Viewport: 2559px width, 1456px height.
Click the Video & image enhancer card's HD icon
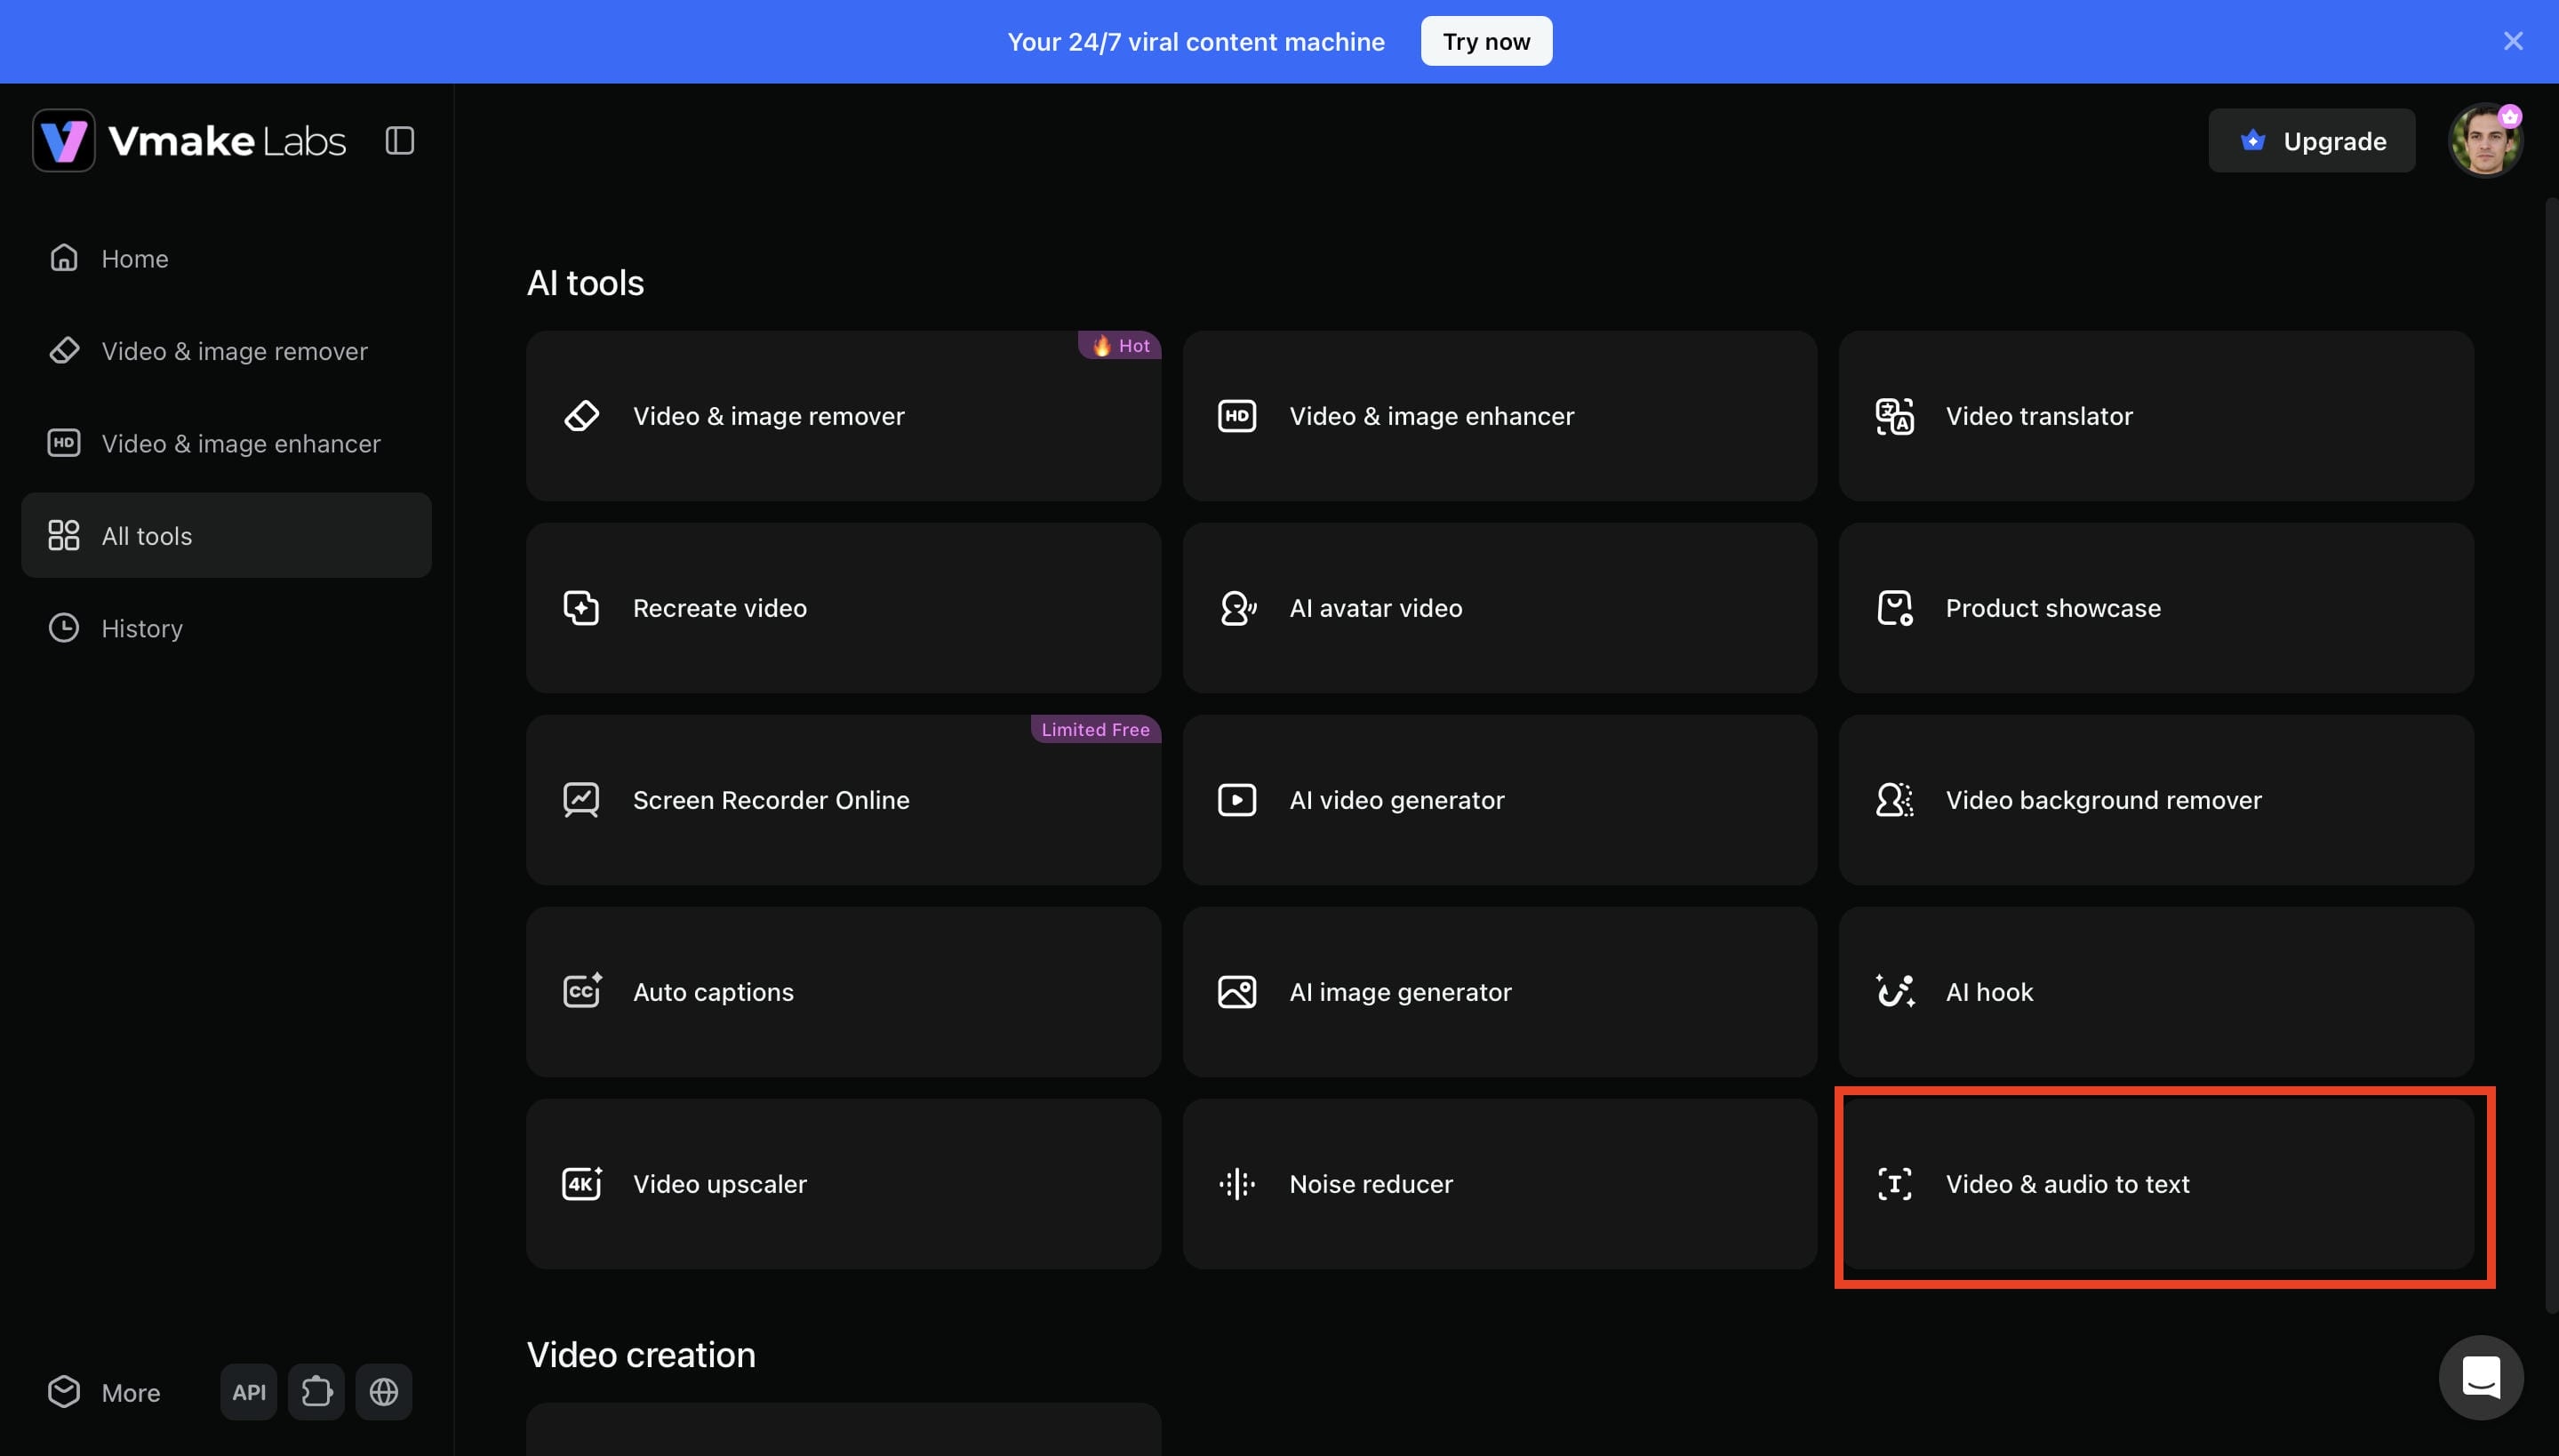[1237, 416]
